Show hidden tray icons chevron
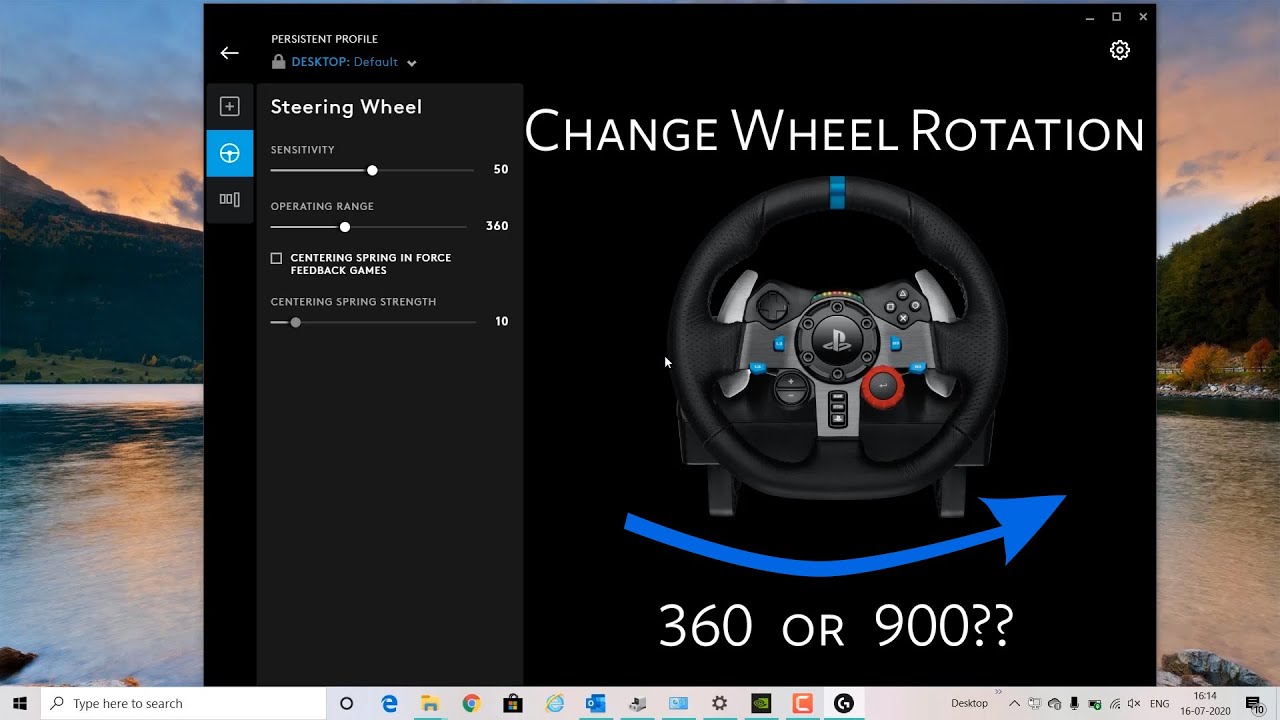1280x720 pixels. click(1014, 704)
